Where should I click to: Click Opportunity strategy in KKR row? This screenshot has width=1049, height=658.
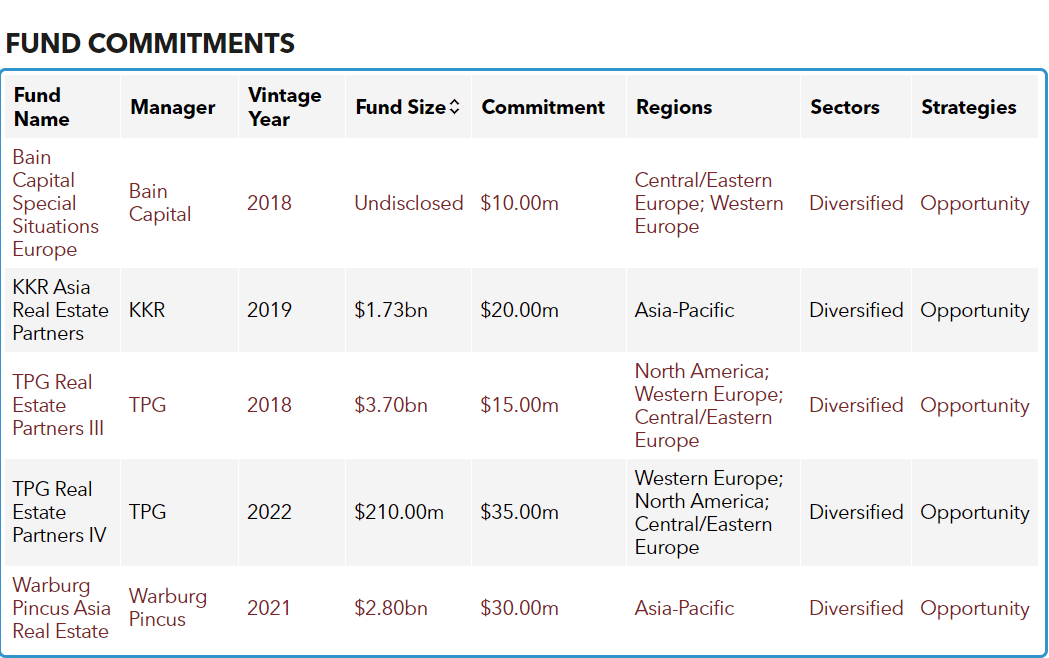point(975,311)
